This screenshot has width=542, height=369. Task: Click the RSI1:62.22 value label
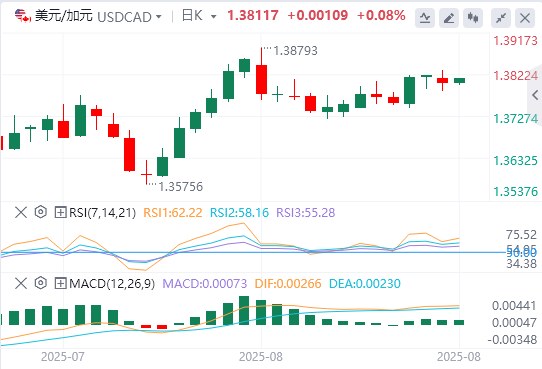(x=172, y=212)
